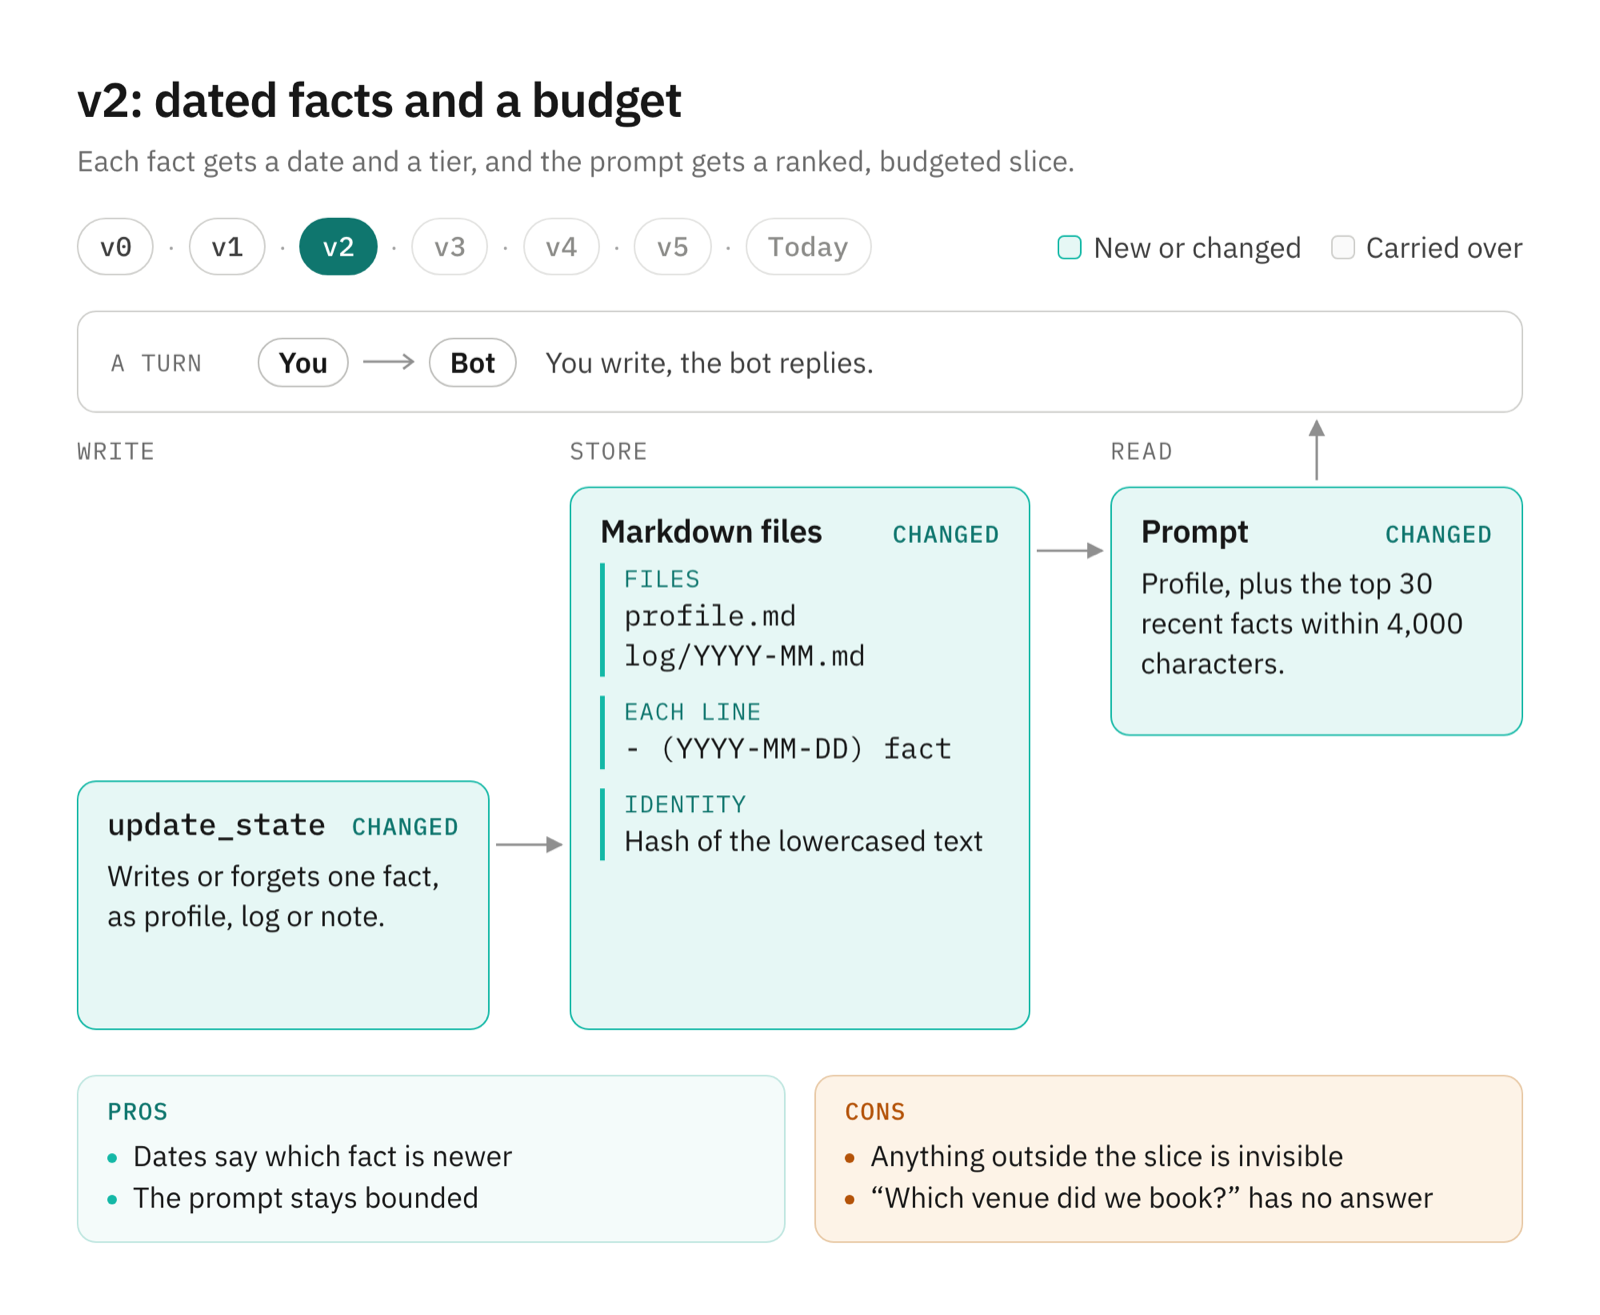
Task: Click the CHANGED badge on Prompt card
Action: [1438, 535]
